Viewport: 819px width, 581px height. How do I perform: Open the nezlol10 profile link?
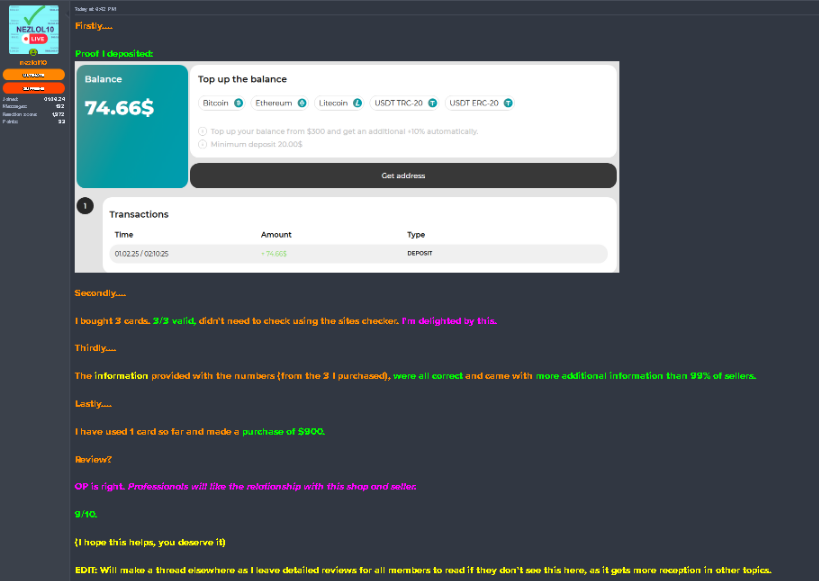[x=33, y=62]
